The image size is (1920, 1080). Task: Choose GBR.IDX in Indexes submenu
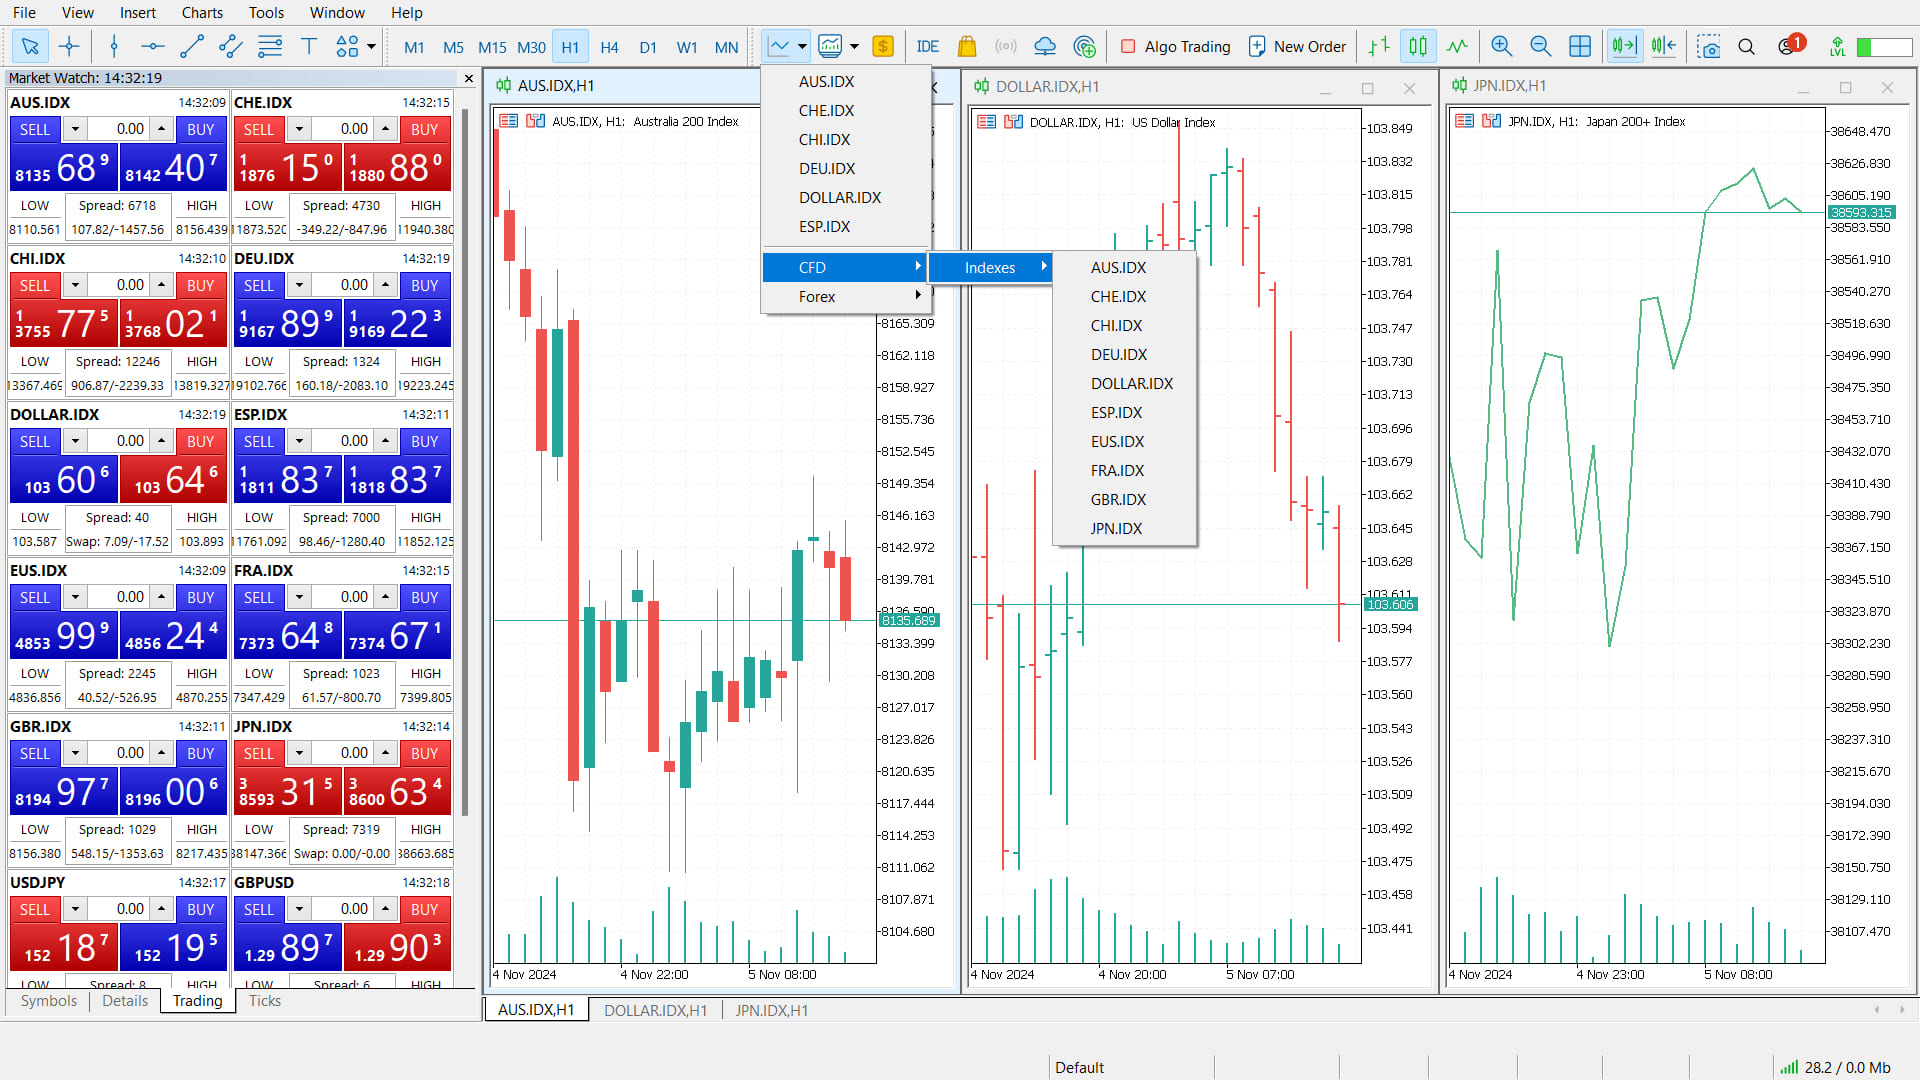point(1125,499)
